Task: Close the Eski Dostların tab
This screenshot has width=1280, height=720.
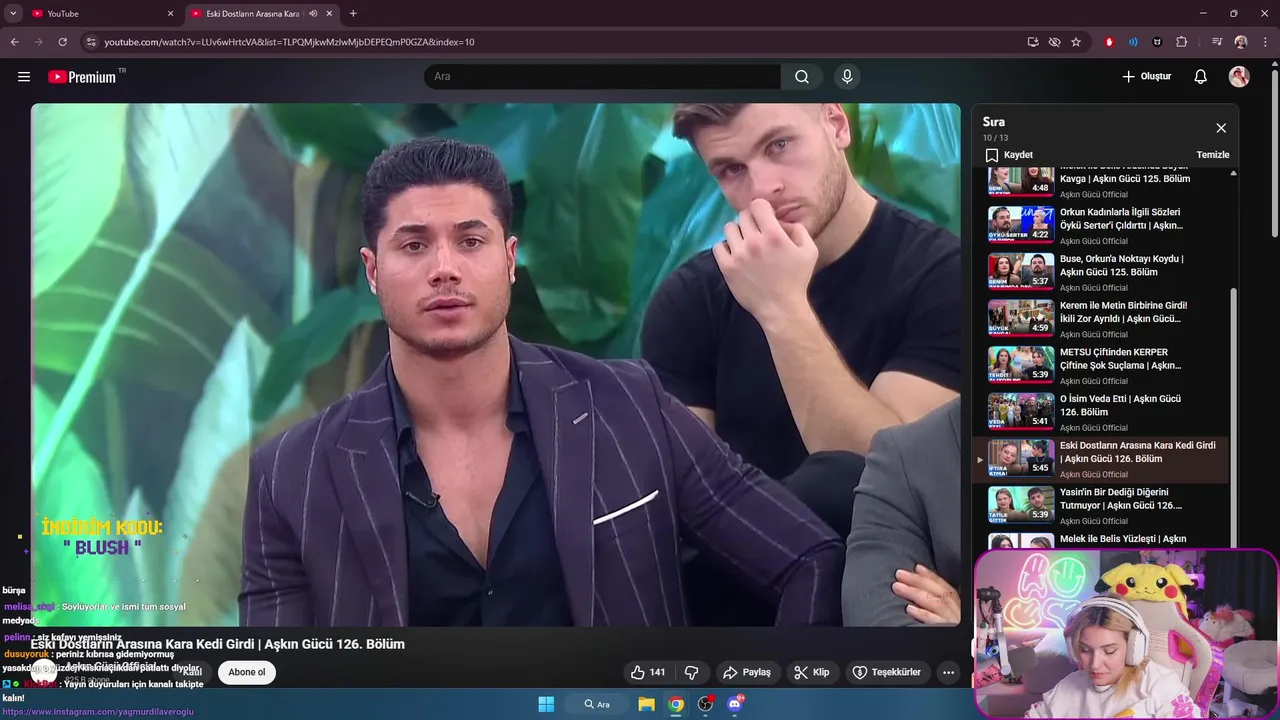Action: 329,14
